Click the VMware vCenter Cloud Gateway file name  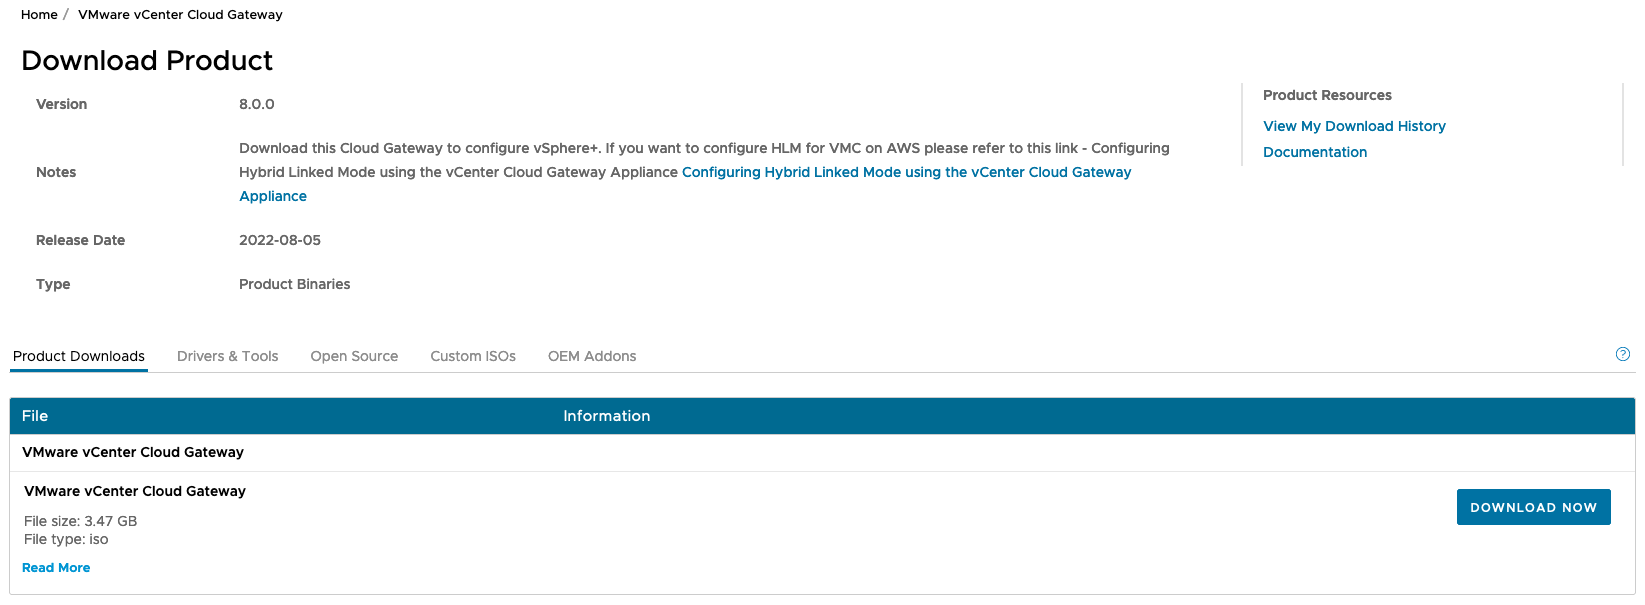[x=135, y=491]
